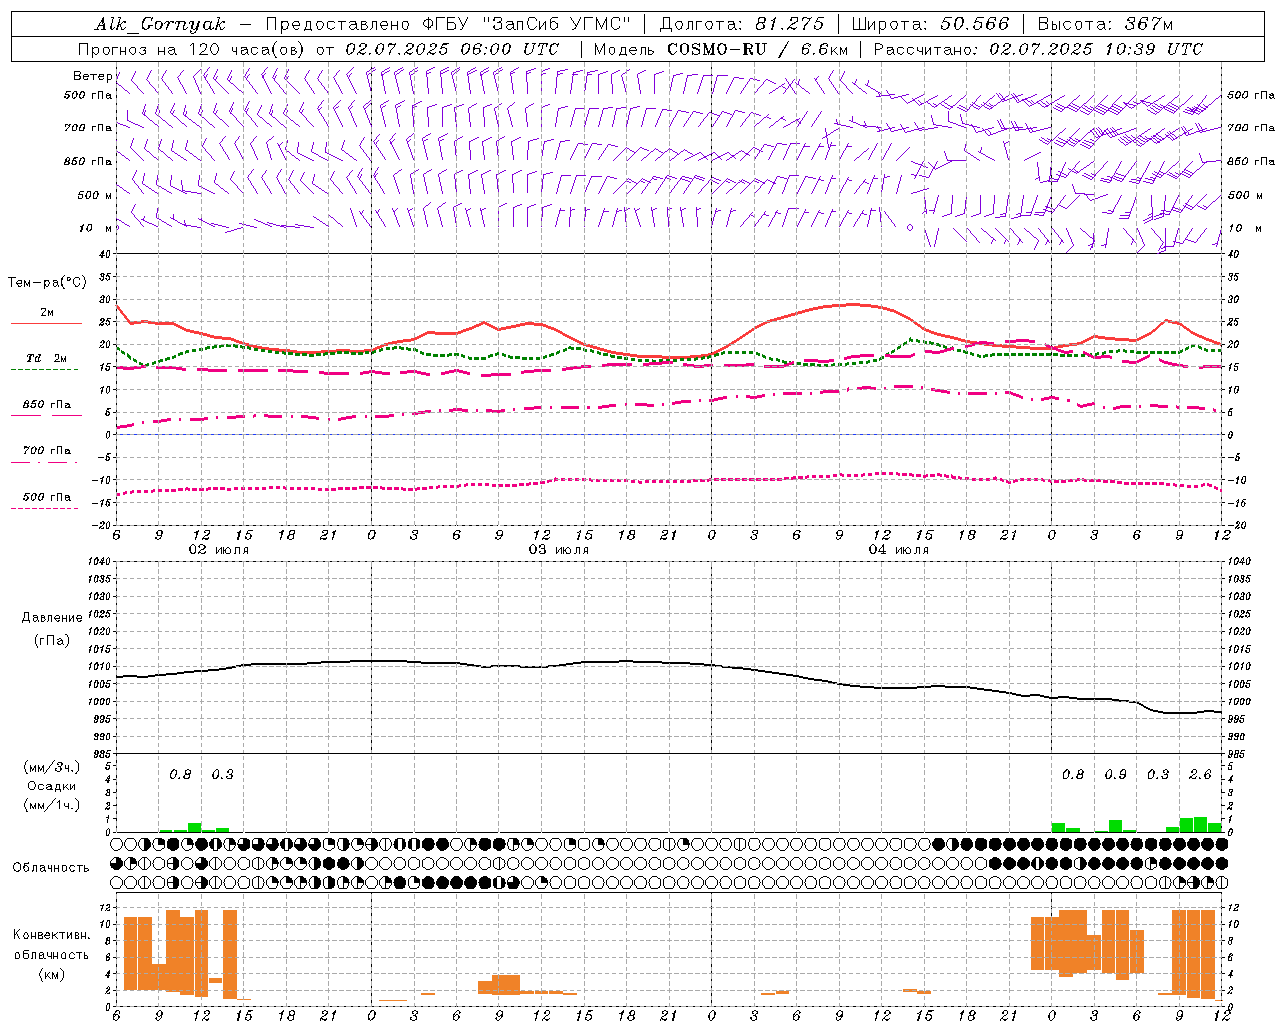Click the dashed green line sample under Td legend
The width and height of the screenshot is (1280, 1024).
(44, 370)
